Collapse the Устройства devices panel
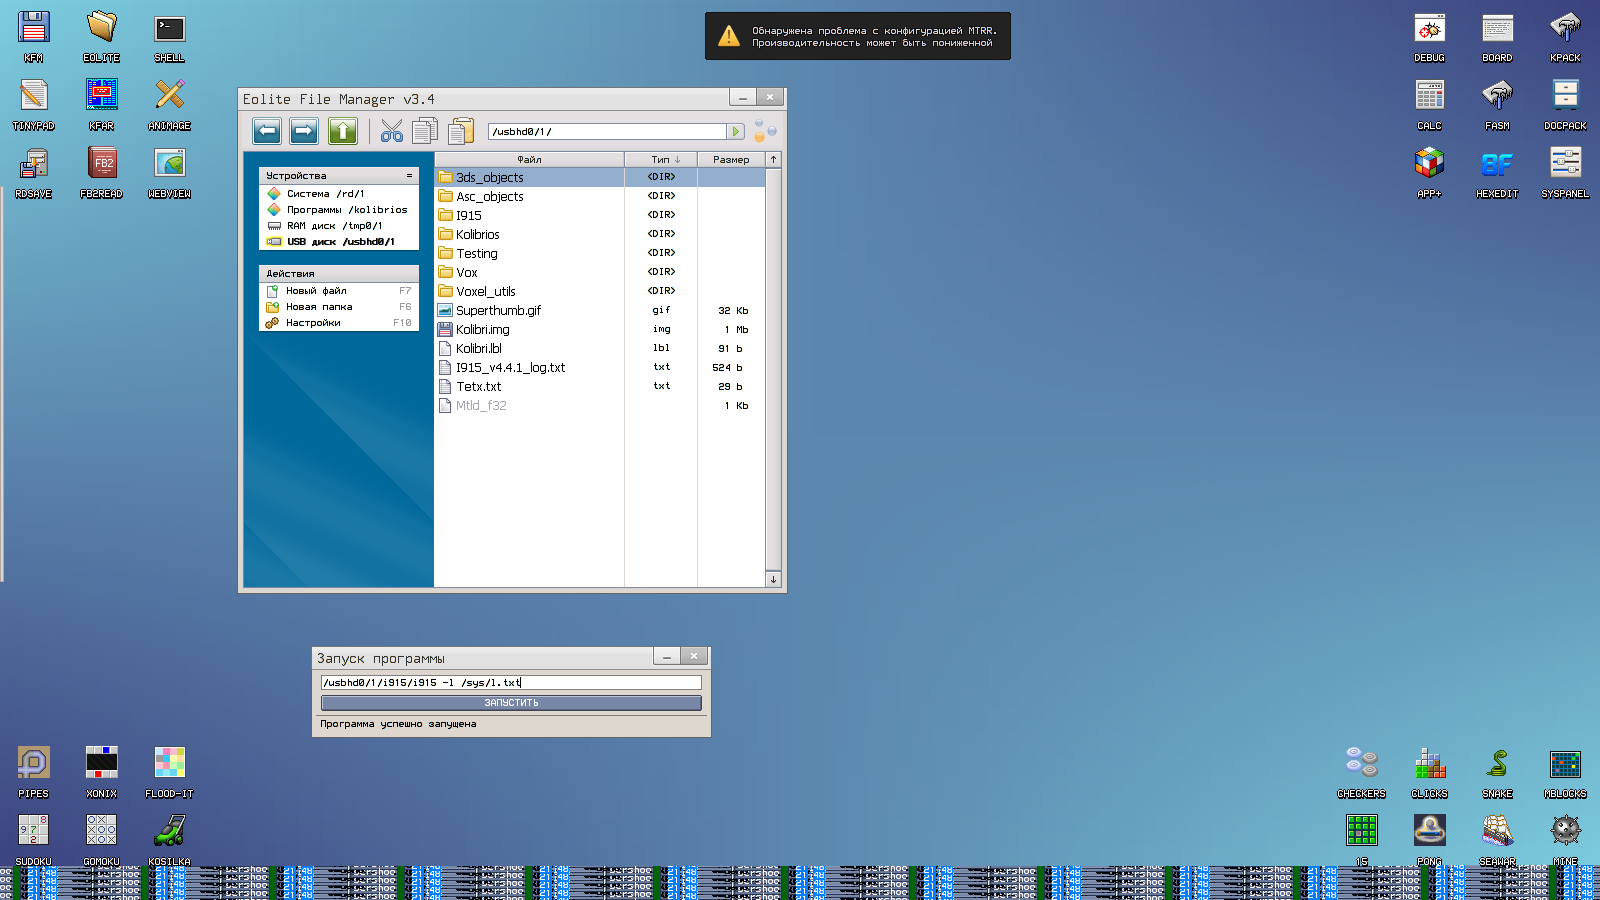Image resolution: width=1600 pixels, height=900 pixels. click(409, 176)
